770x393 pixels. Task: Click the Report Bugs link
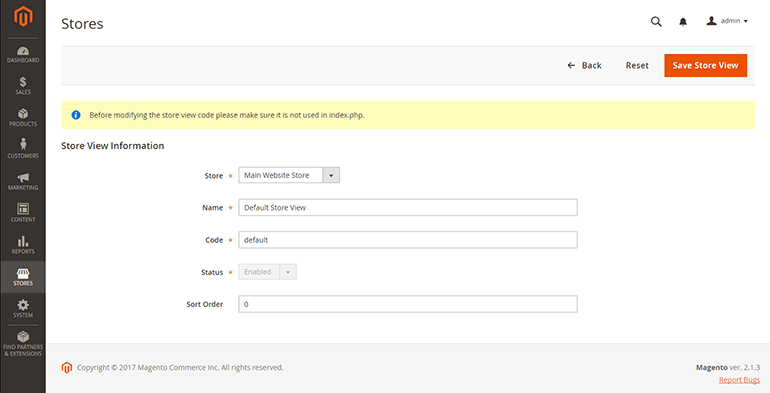tap(739, 380)
